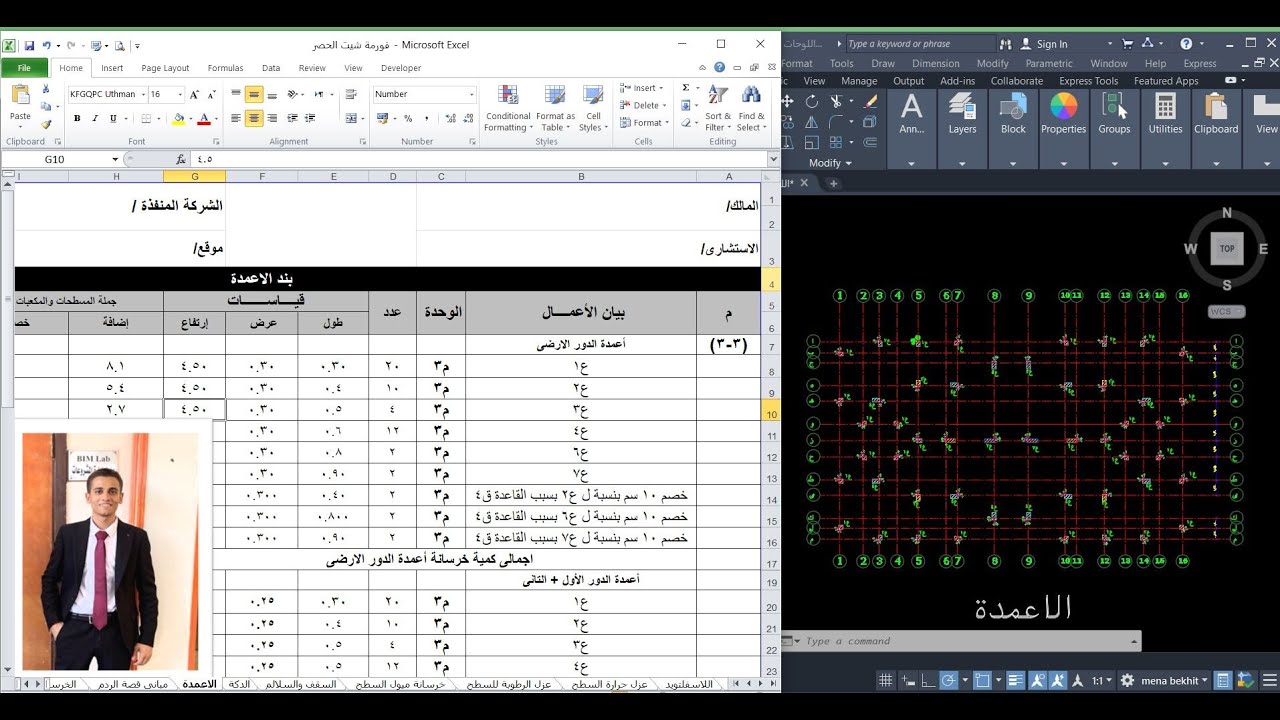Click the Insert cells button
The image size is (1280, 720).
click(643, 88)
